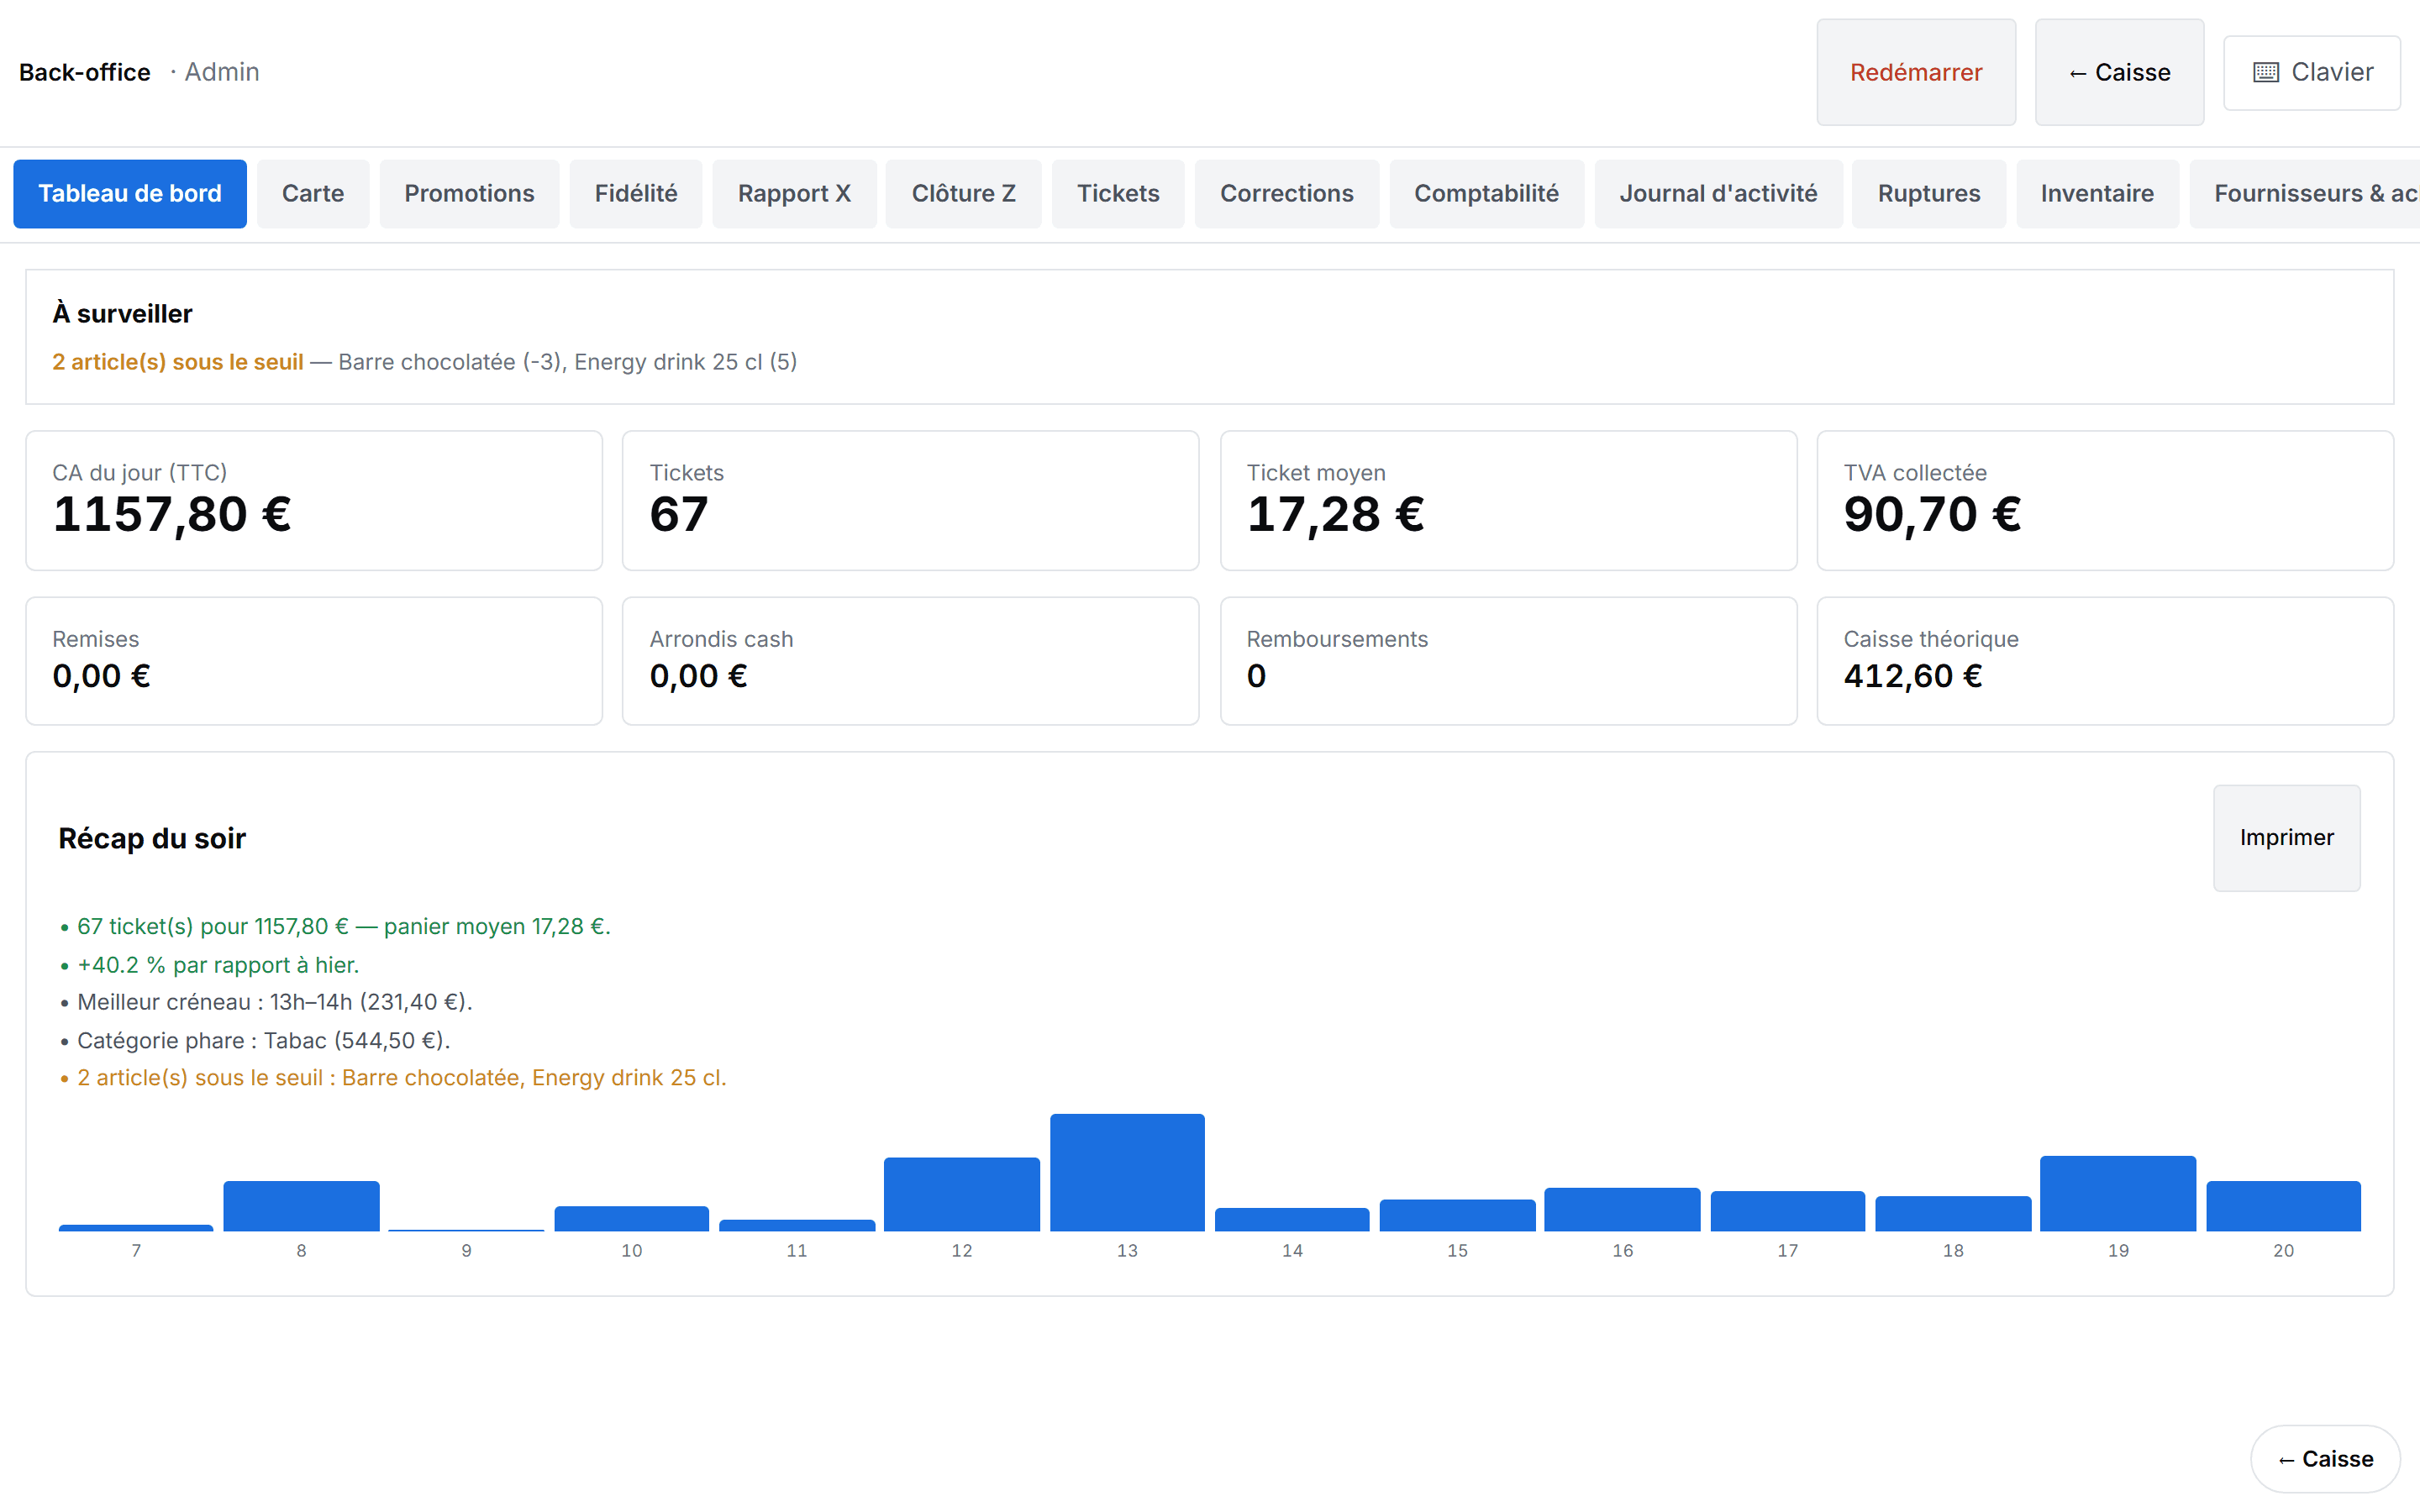
Task: Click the Remboursements 0 card
Action: tap(1508, 661)
